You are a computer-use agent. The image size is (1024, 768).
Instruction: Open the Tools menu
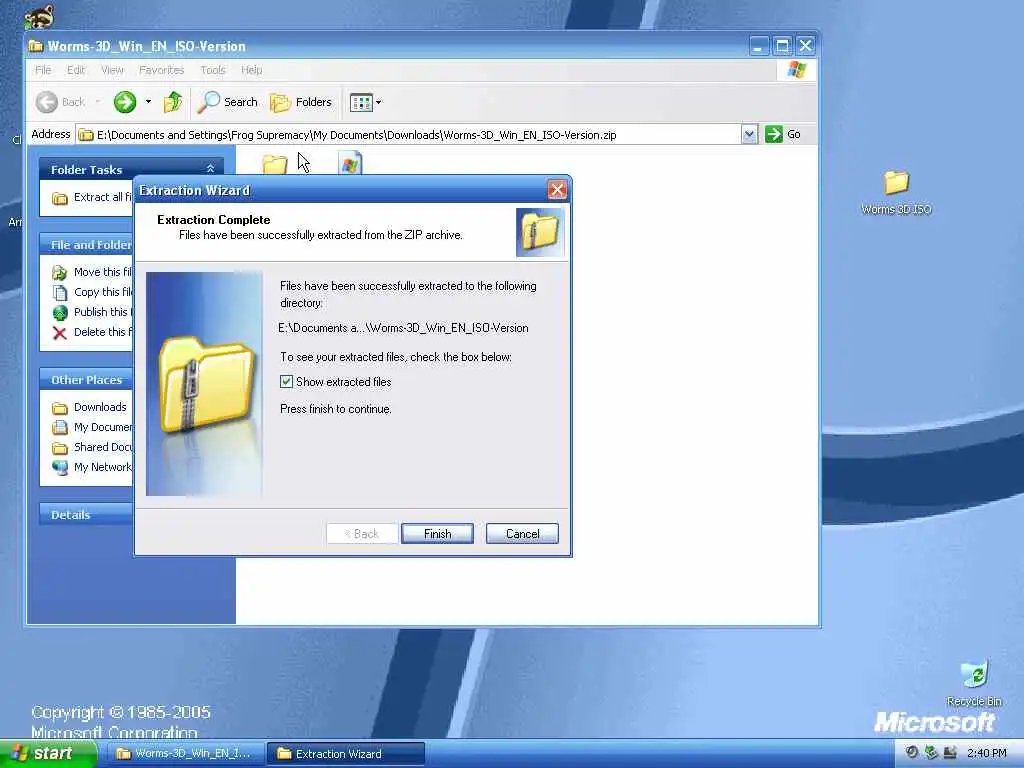(212, 70)
